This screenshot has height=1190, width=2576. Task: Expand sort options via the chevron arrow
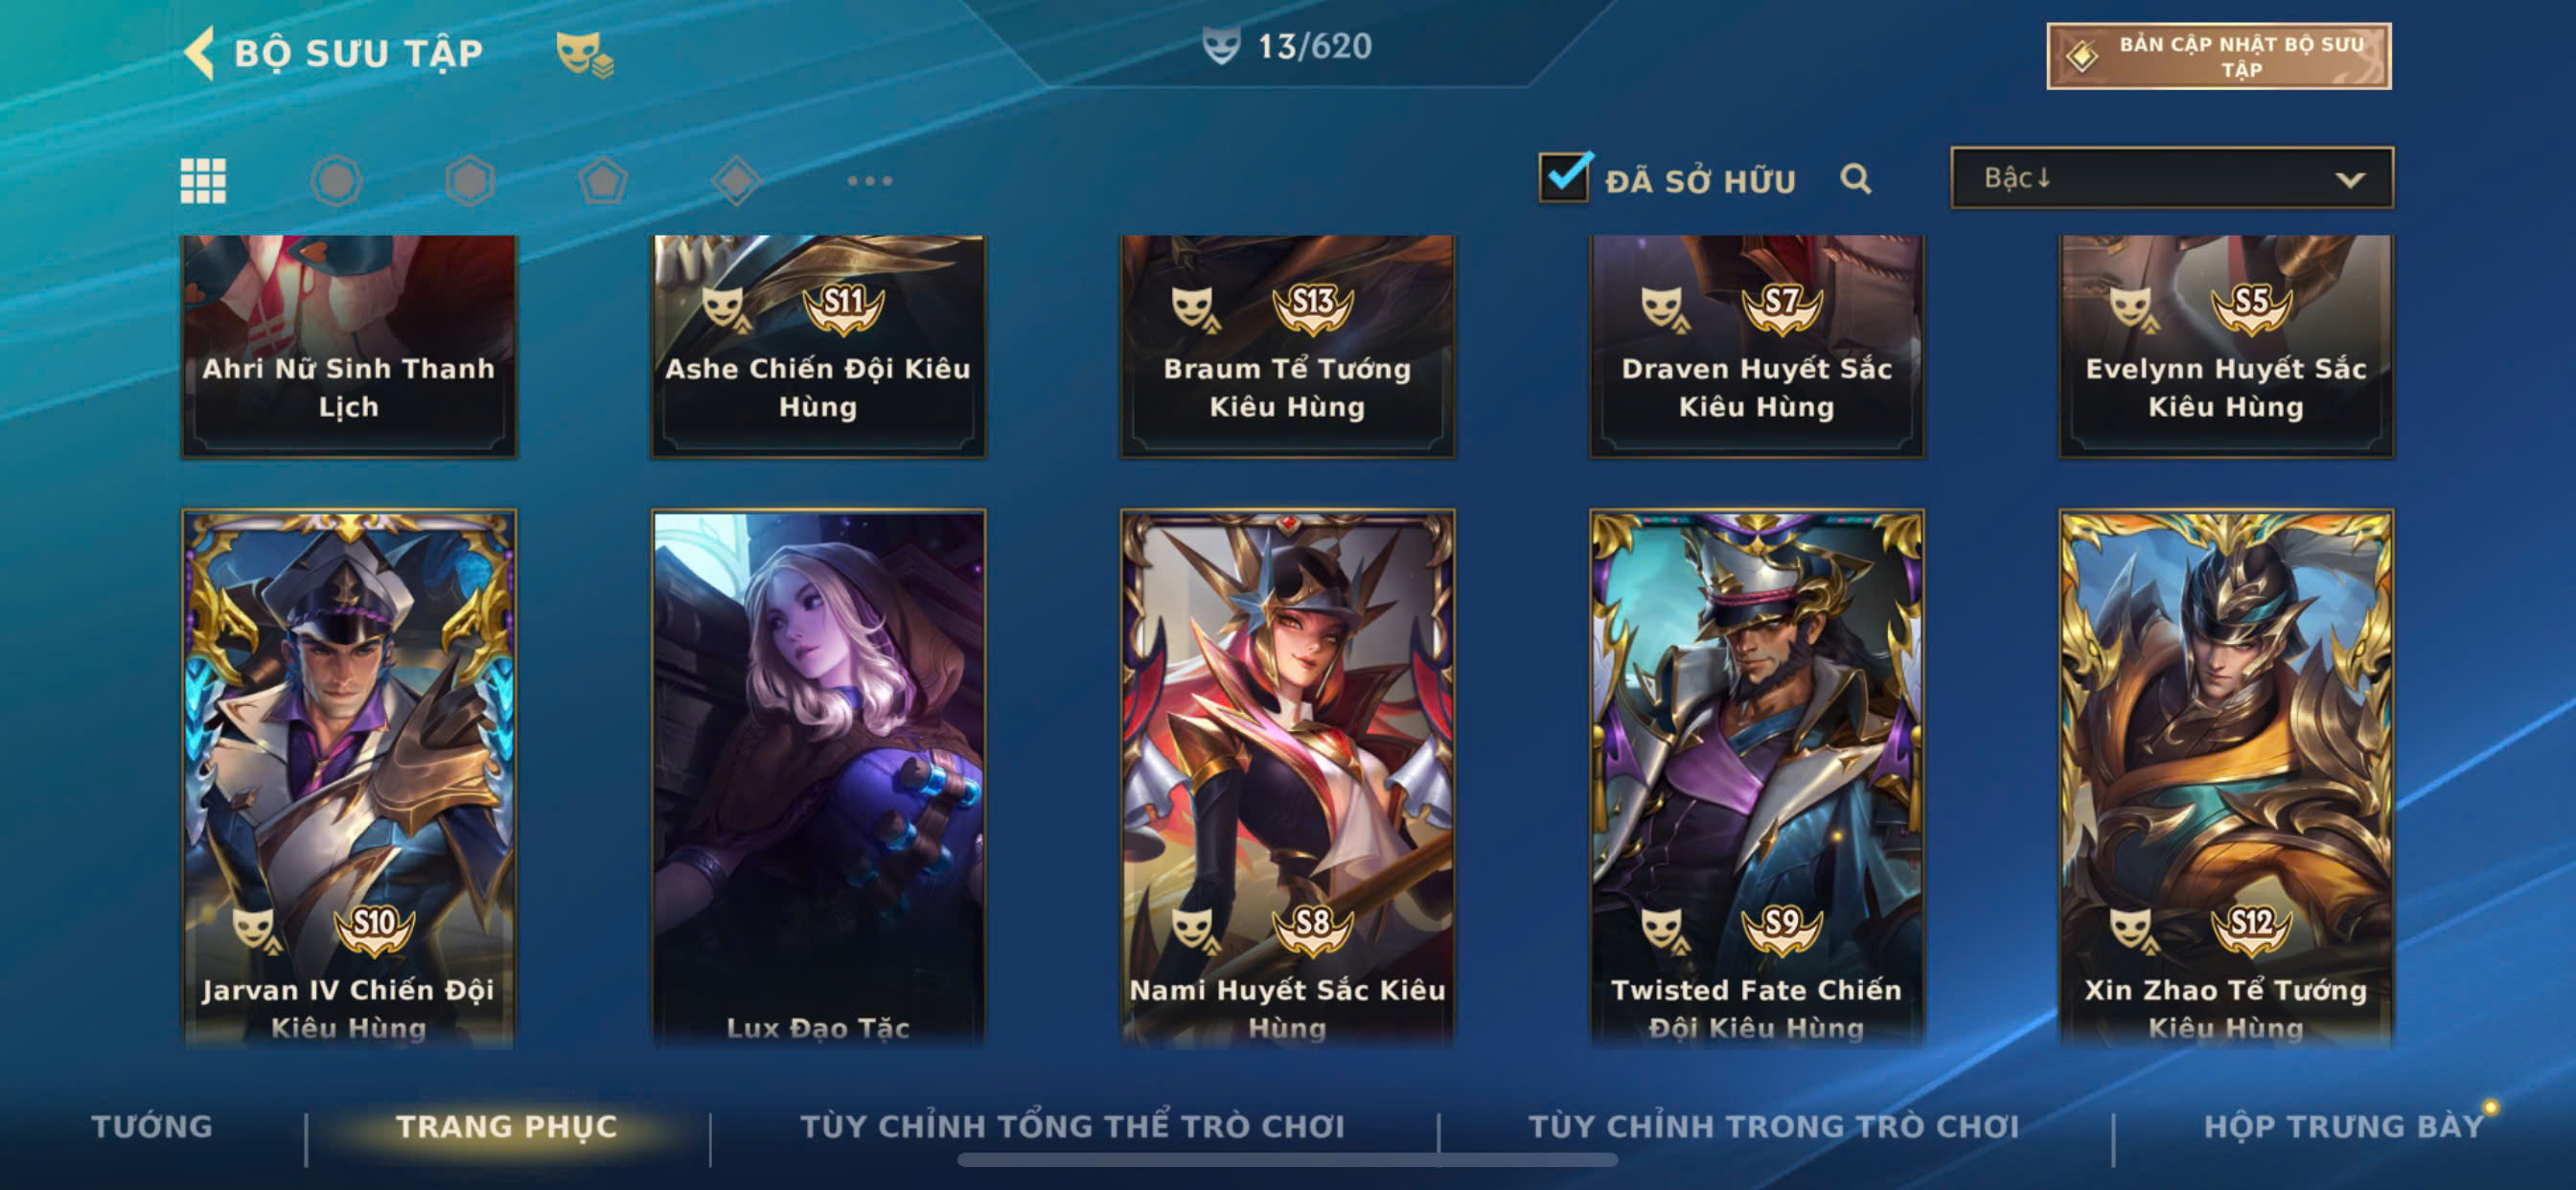click(2349, 180)
